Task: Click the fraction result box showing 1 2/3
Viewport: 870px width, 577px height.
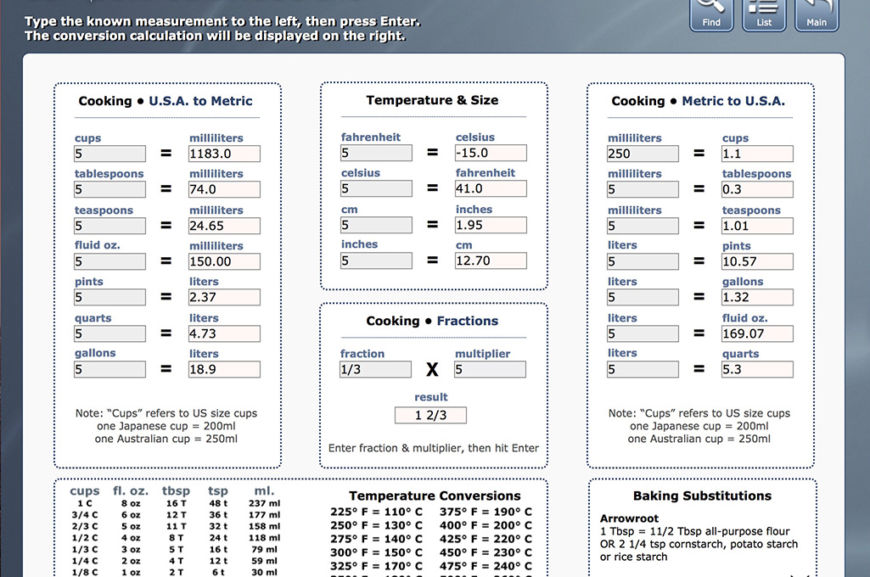Action: (x=431, y=415)
